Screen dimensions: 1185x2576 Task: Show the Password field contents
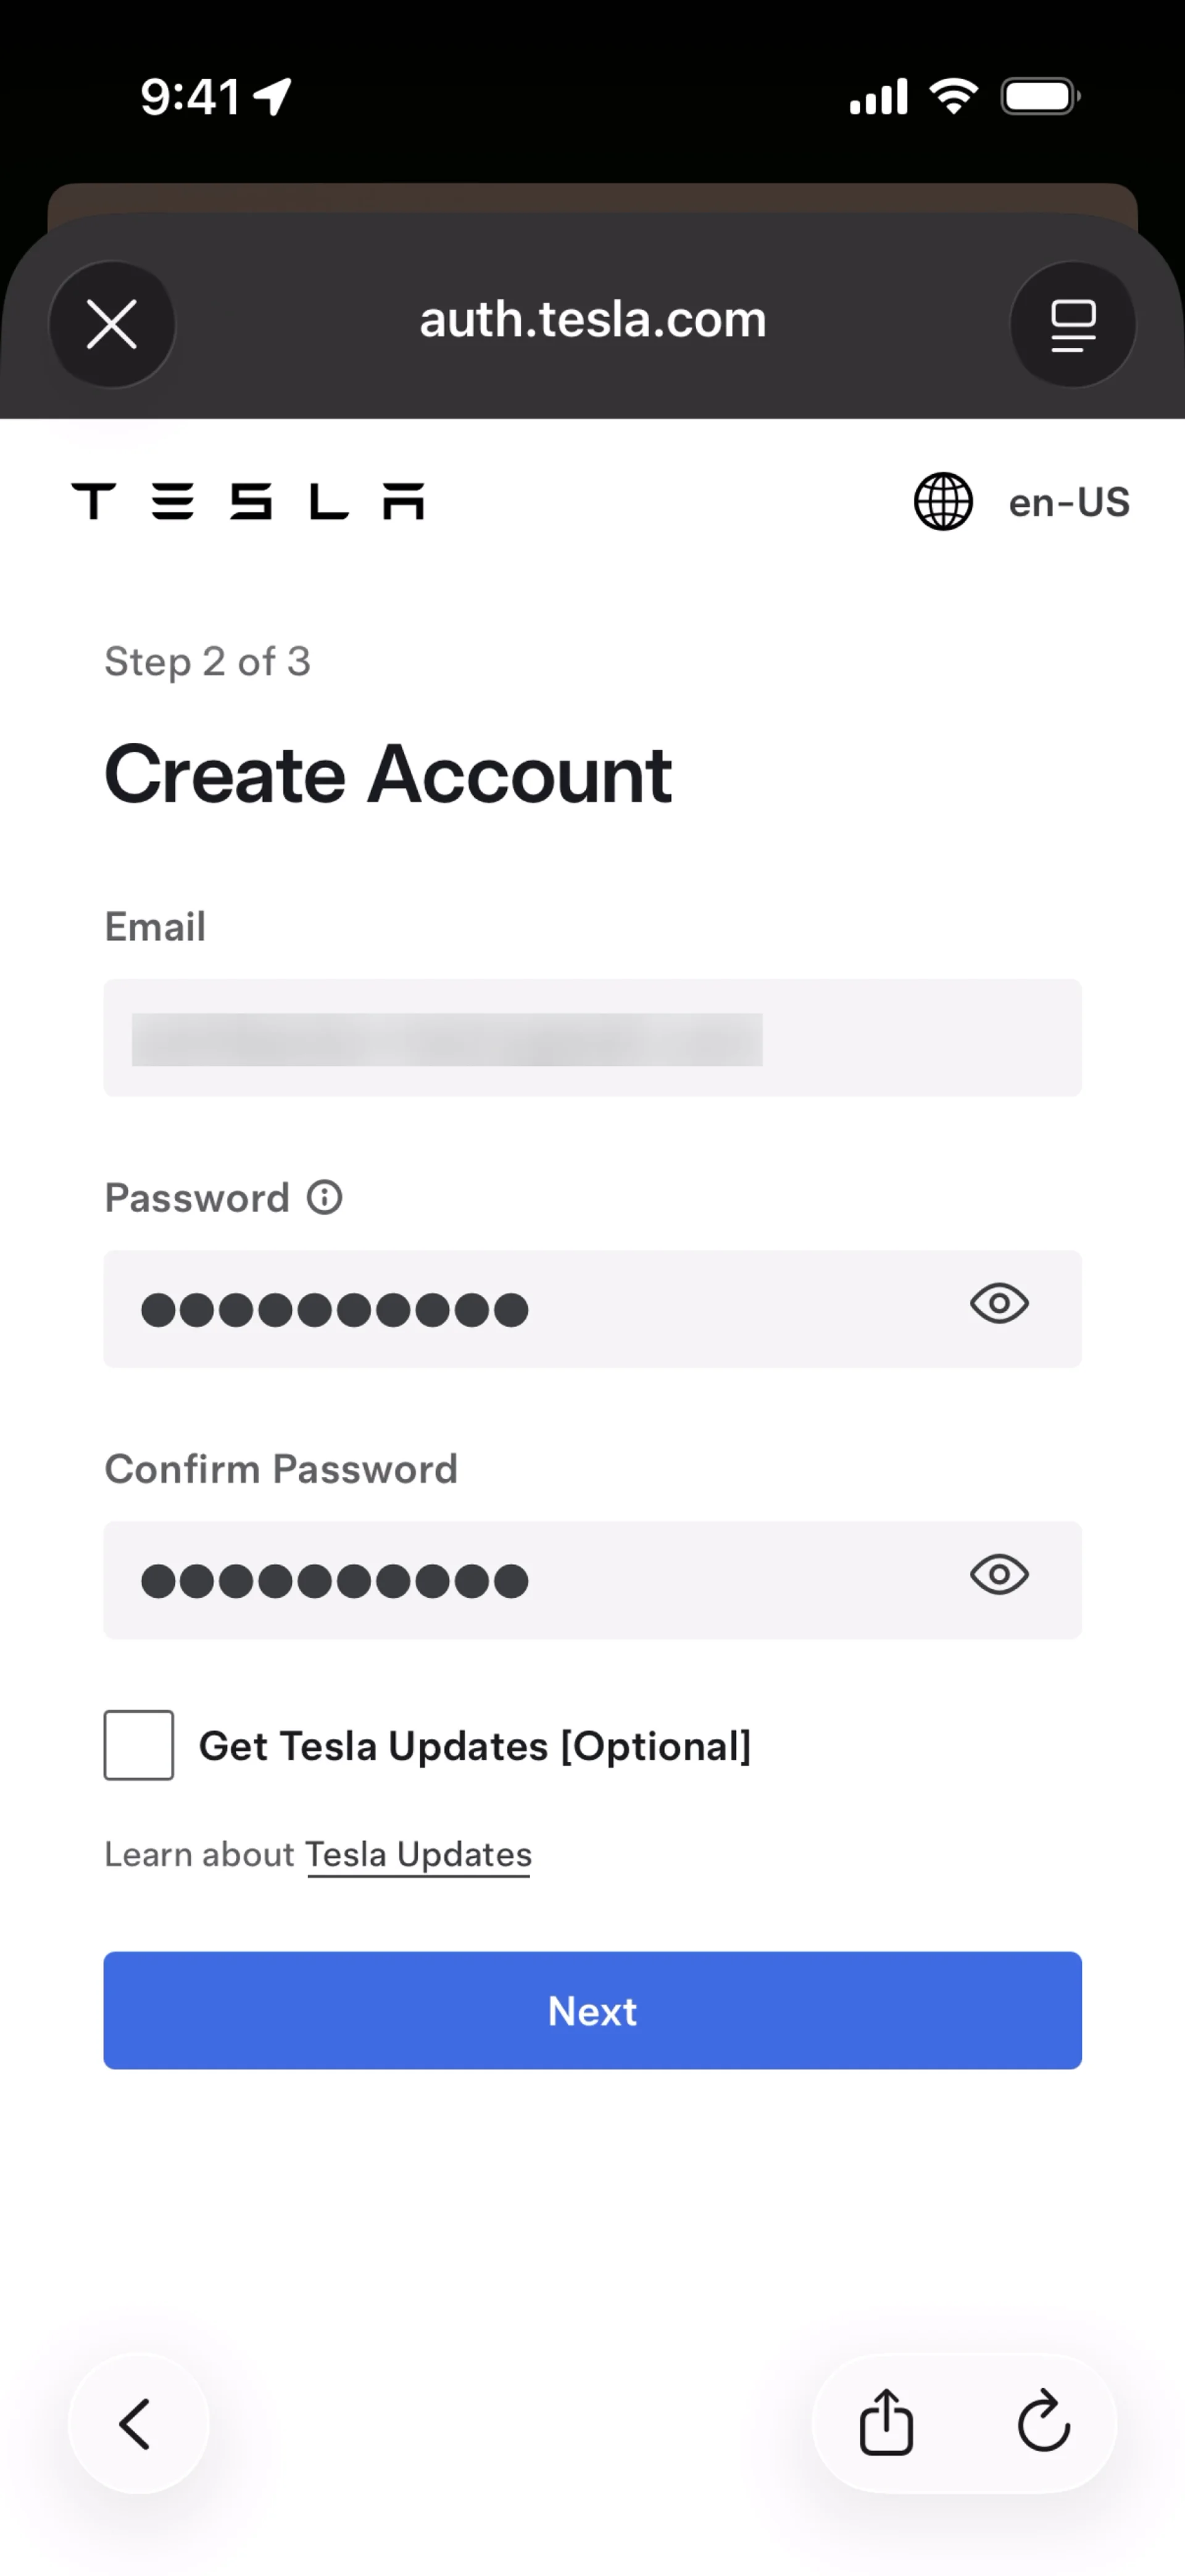point(999,1304)
